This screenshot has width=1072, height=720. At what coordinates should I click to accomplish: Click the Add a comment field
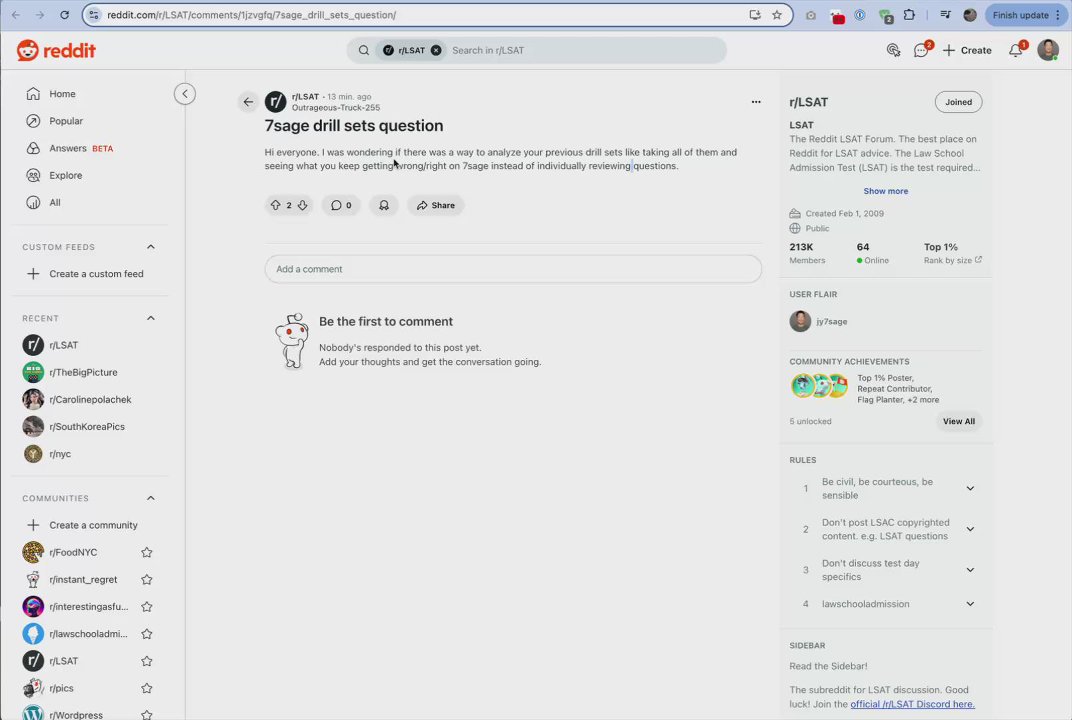coord(513,269)
